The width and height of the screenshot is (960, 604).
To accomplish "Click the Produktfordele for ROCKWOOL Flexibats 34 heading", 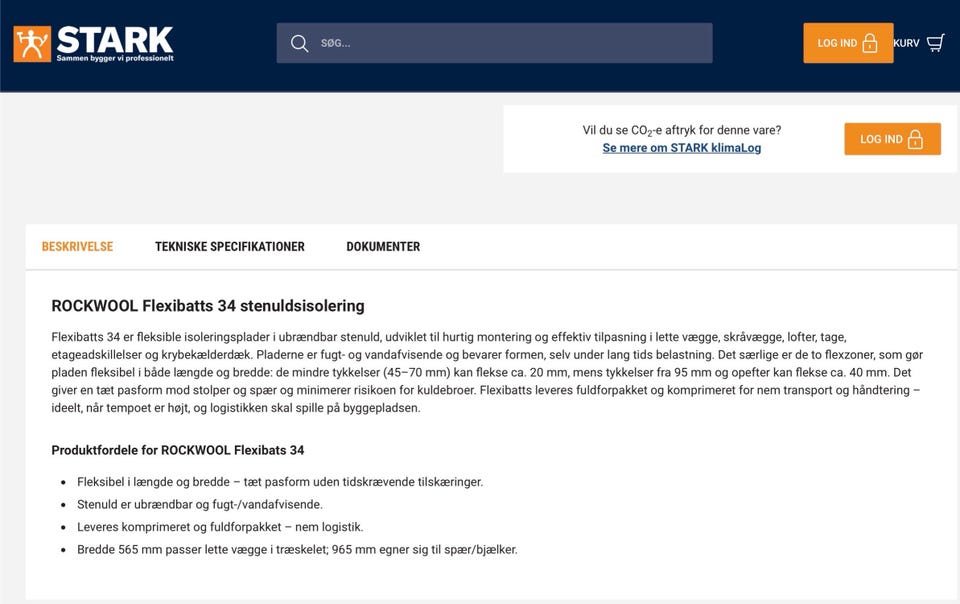I will (178, 450).
